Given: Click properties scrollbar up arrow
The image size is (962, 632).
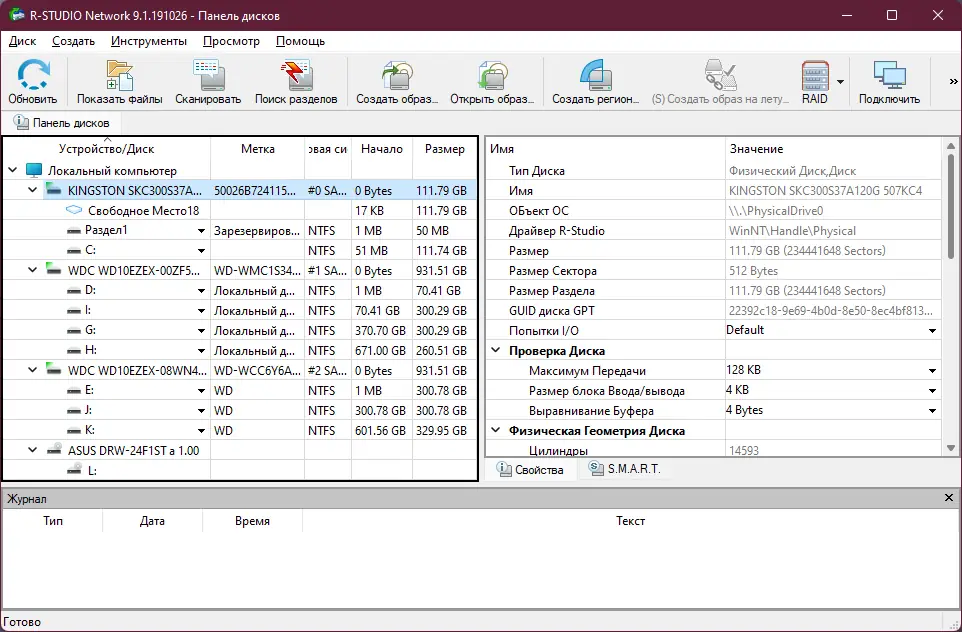Looking at the screenshot, I should pyautogui.click(x=951, y=146).
